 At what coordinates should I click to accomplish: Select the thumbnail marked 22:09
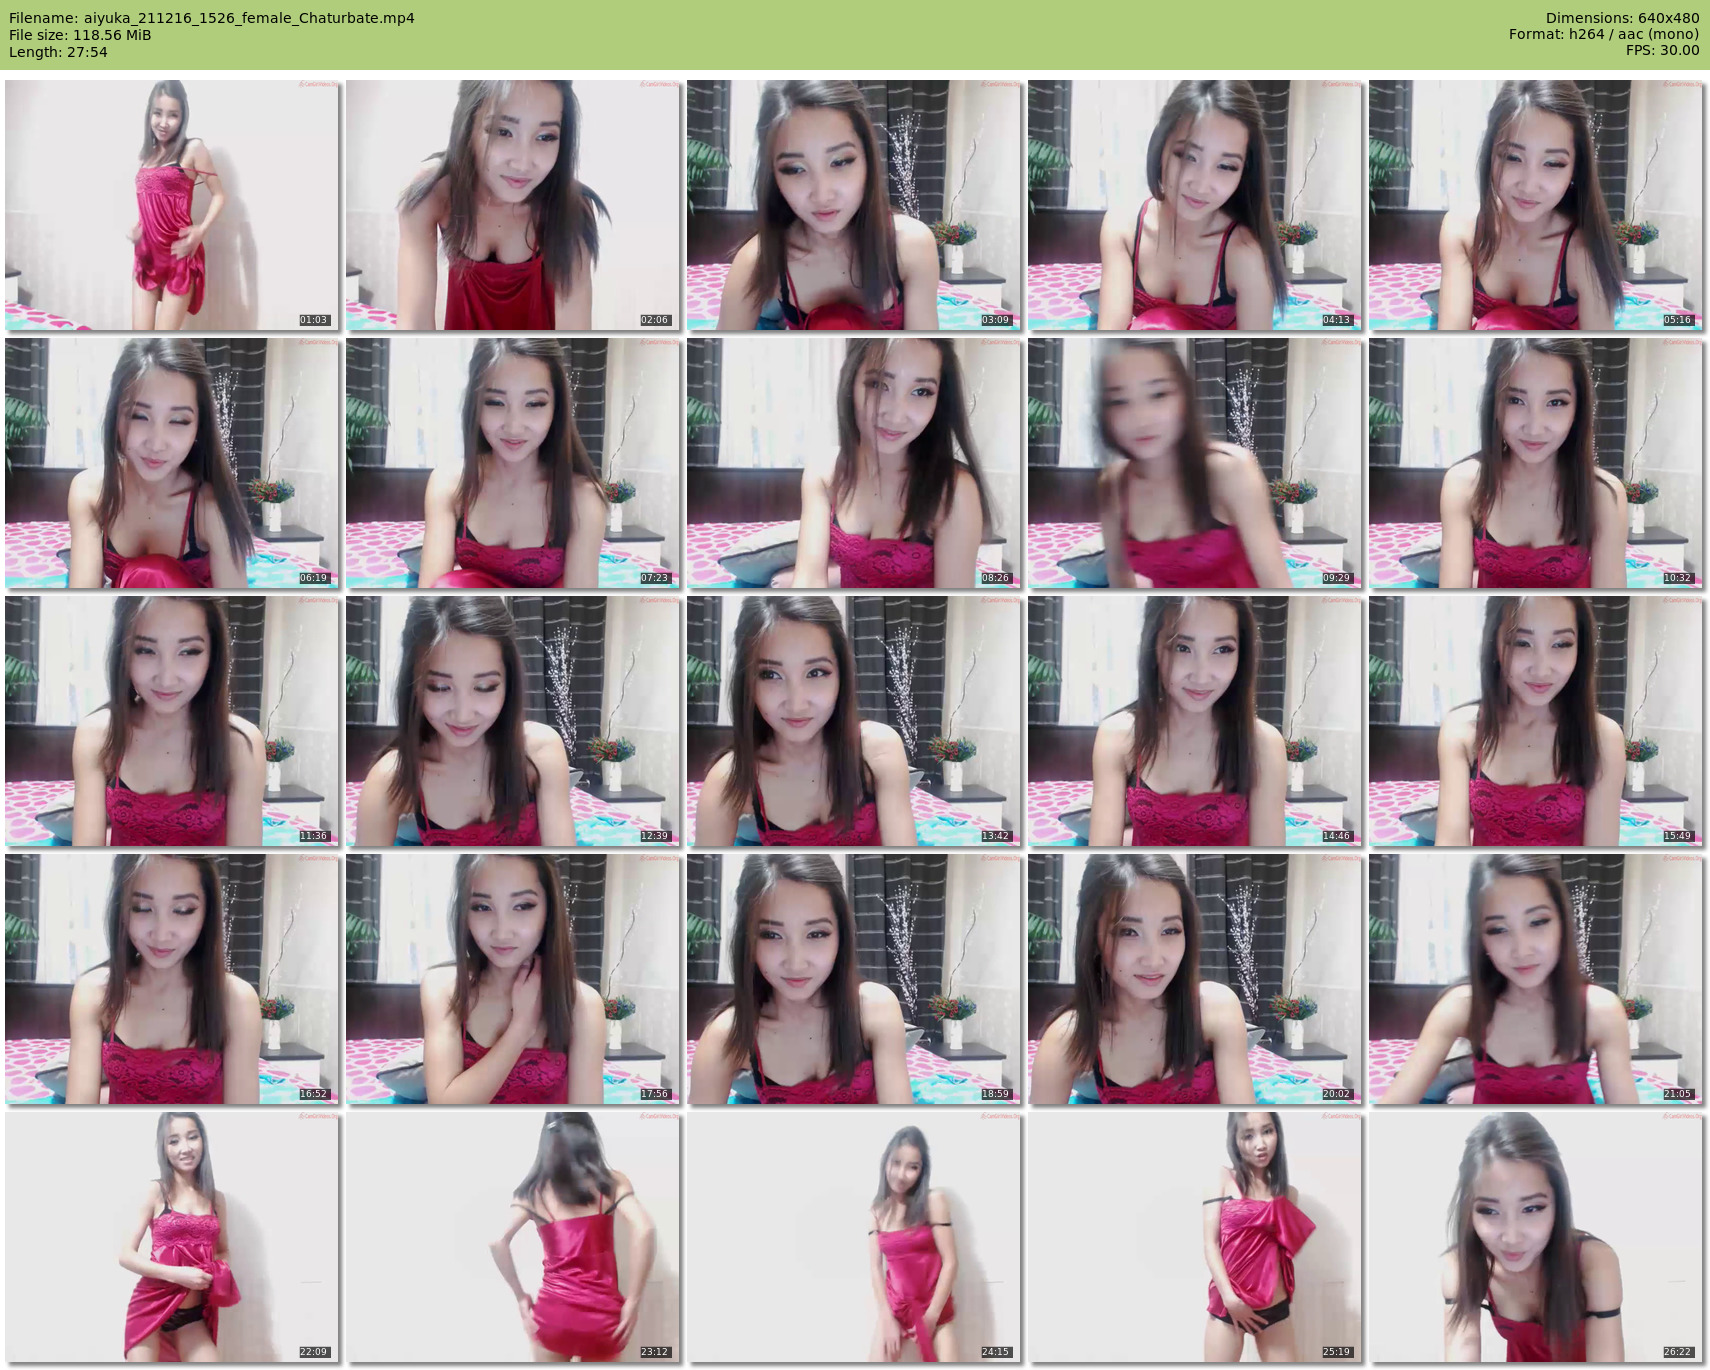click(x=172, y=1237)
